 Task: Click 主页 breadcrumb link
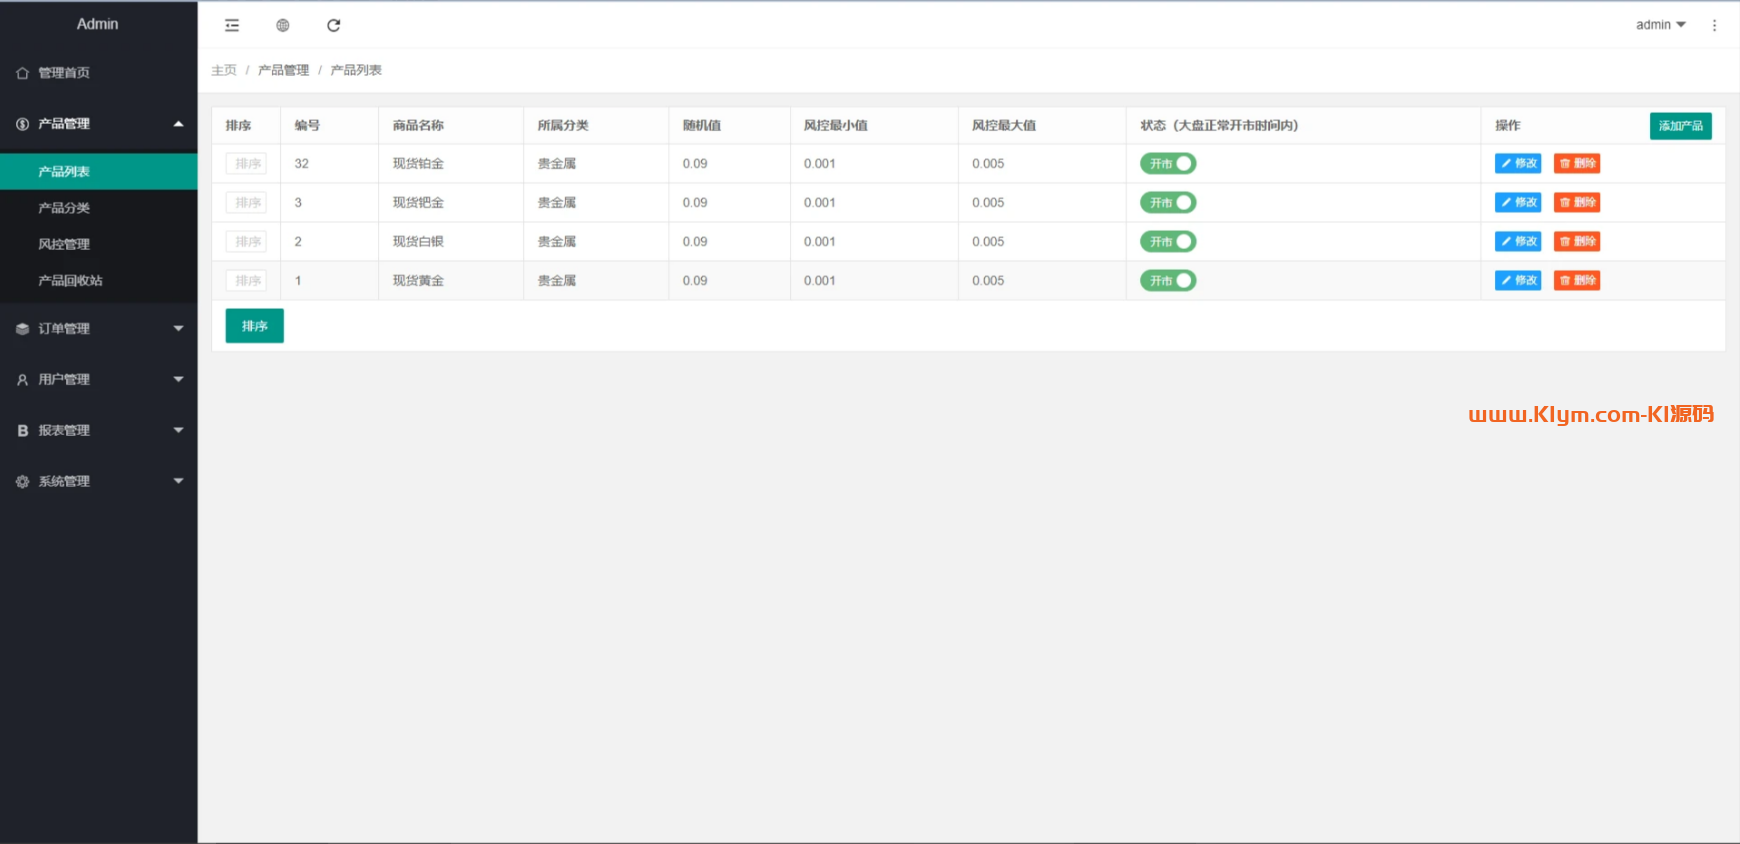pos(224,70)
